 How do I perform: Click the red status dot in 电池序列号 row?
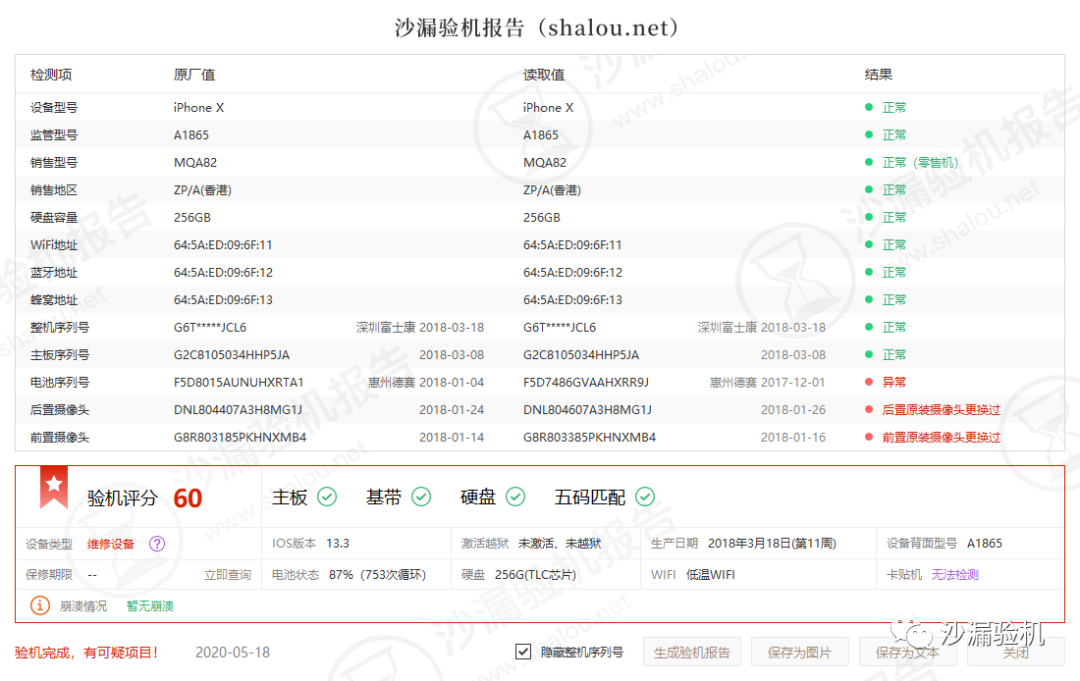click(x=869, y=382)
